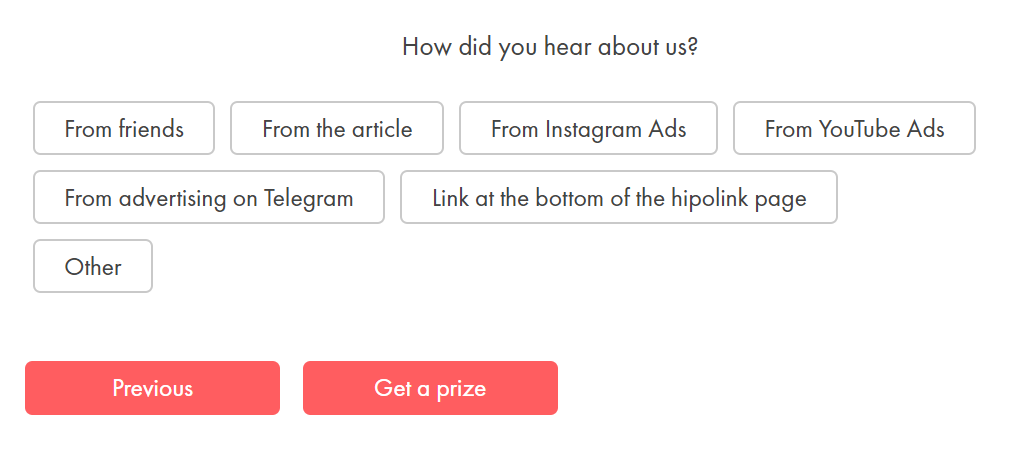Mark friends as how you heard
This screenshot has height=457, width=1021.
(x=124, y=128)
